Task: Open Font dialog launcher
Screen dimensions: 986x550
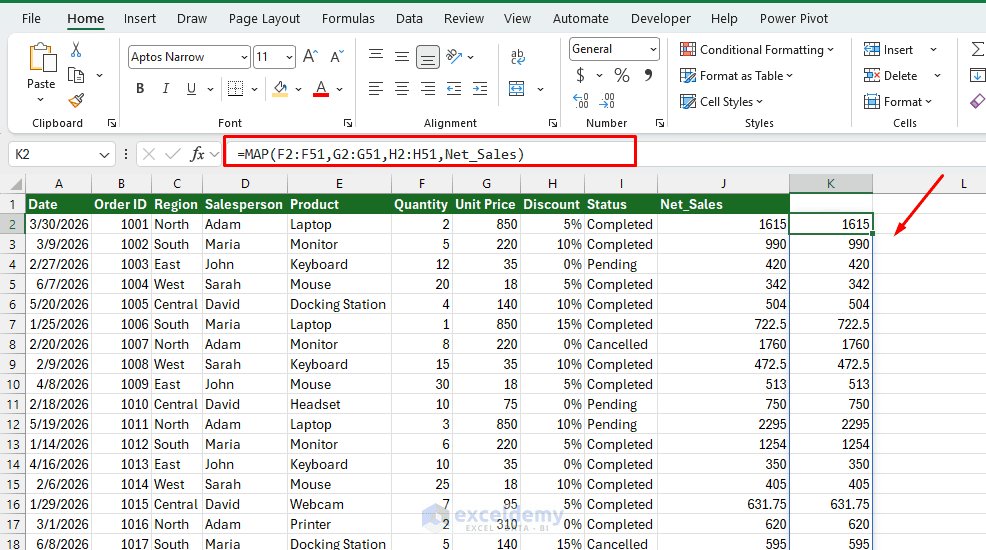Action: 348,123
